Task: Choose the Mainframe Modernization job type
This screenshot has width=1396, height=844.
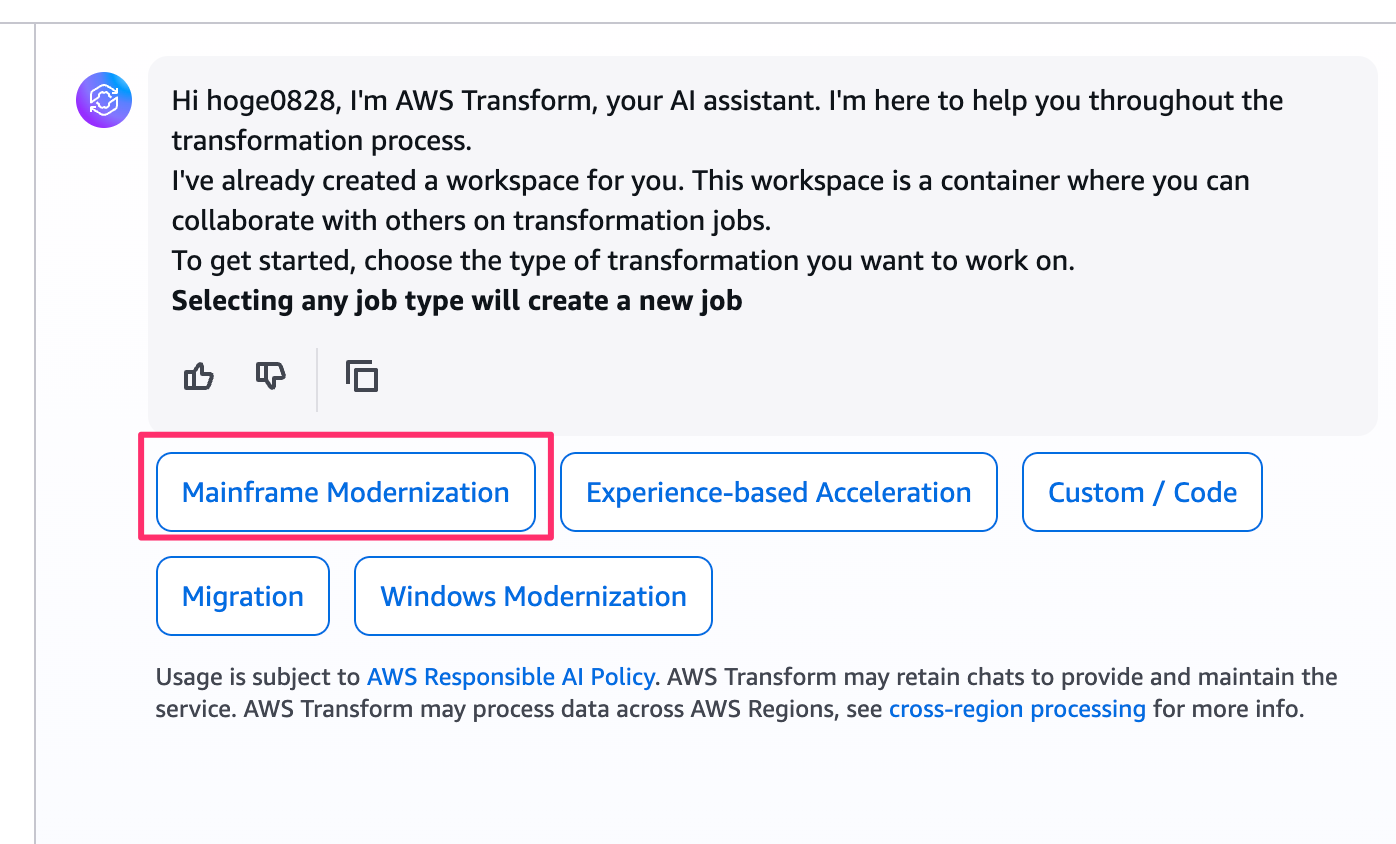Action: point(346,492)
